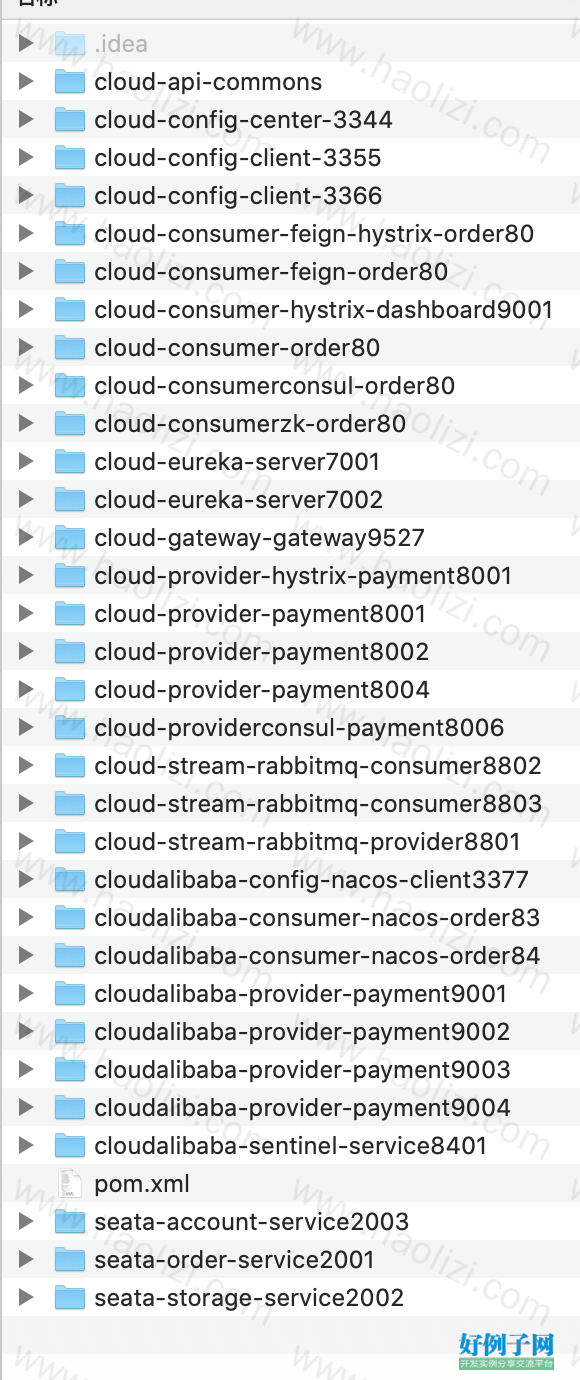Click the cloudalibaba-sentinel-service8401 folder icon

pyautogui.click(x=70, y=1146)
